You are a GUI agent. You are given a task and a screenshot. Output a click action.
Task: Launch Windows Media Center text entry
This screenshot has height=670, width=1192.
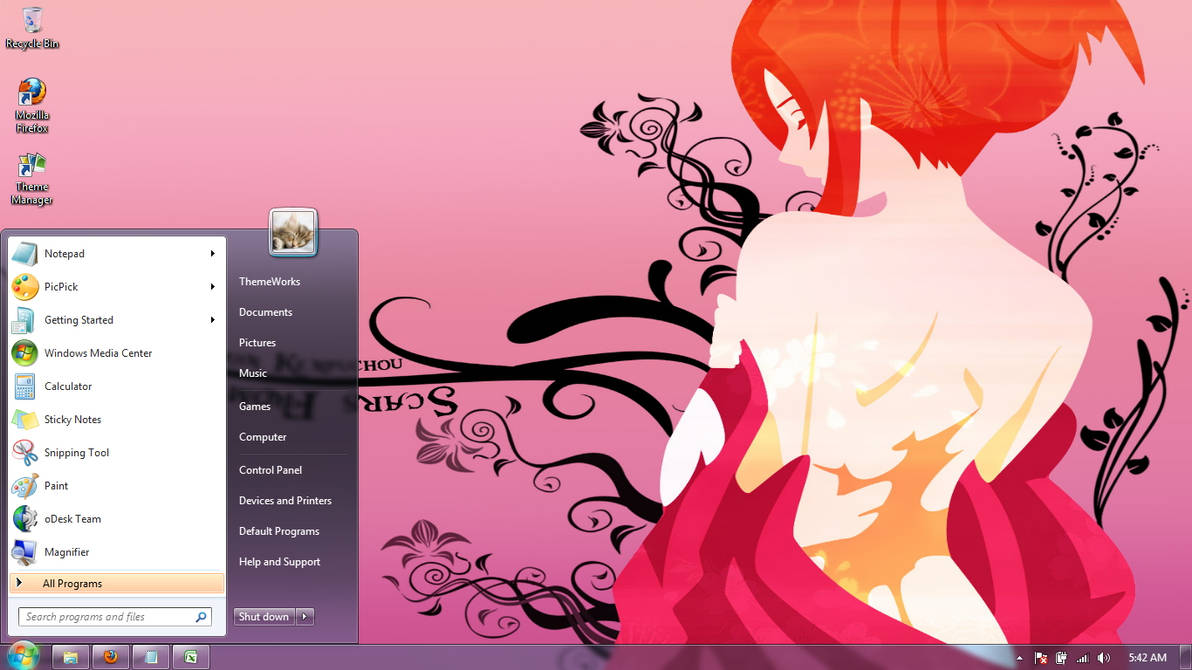click(x=98, y=353)
